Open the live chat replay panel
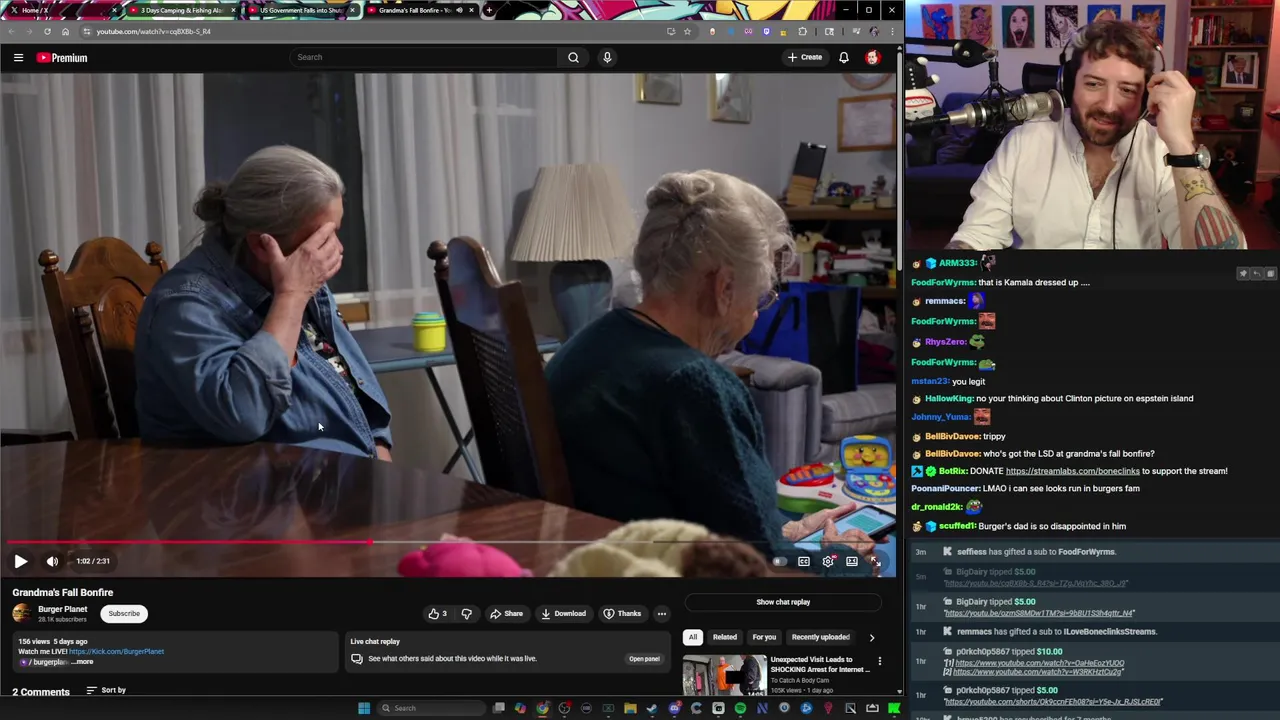 [644, 659]
